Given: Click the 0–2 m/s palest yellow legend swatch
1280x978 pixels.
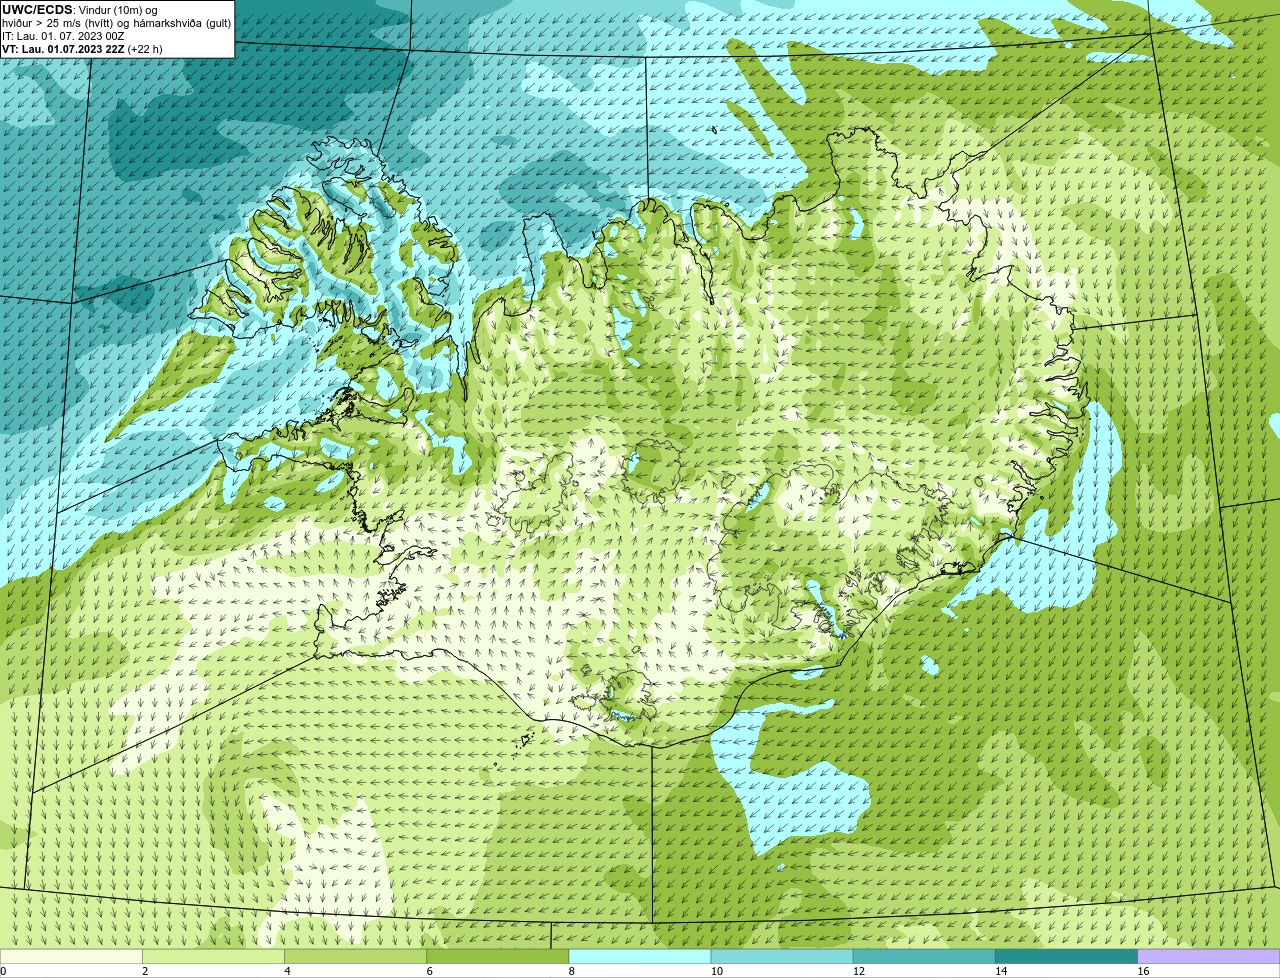Looking at the screenshot, I should click(x=71, y=957).
